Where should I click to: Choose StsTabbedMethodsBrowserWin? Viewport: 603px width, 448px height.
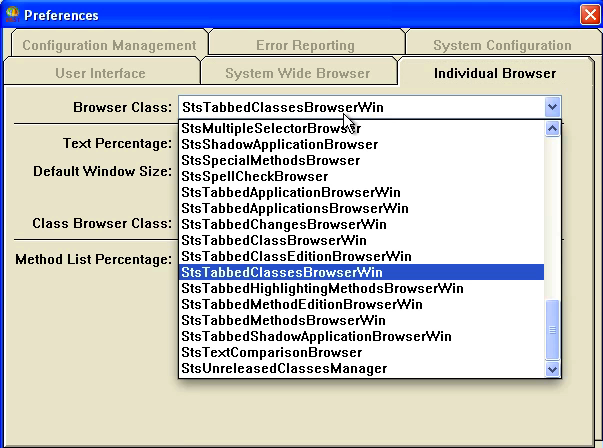362,320
